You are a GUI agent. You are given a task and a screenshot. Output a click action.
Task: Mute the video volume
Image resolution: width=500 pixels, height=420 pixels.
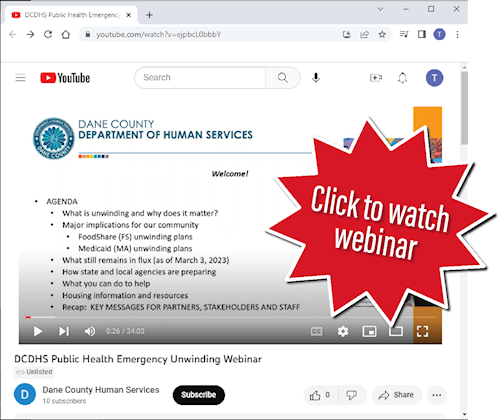pyautogui.click(x=90, y=331)
